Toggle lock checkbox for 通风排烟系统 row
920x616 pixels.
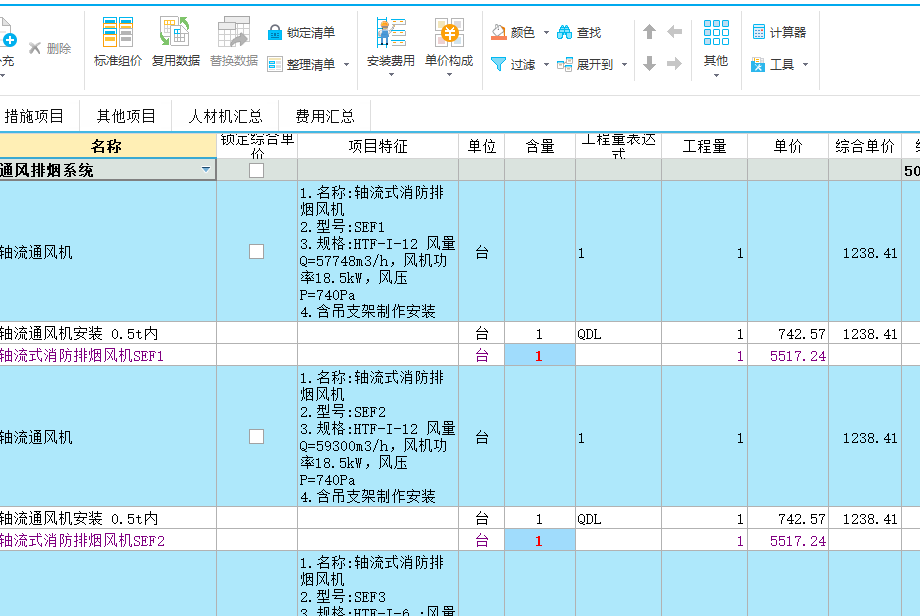point(256,170)
